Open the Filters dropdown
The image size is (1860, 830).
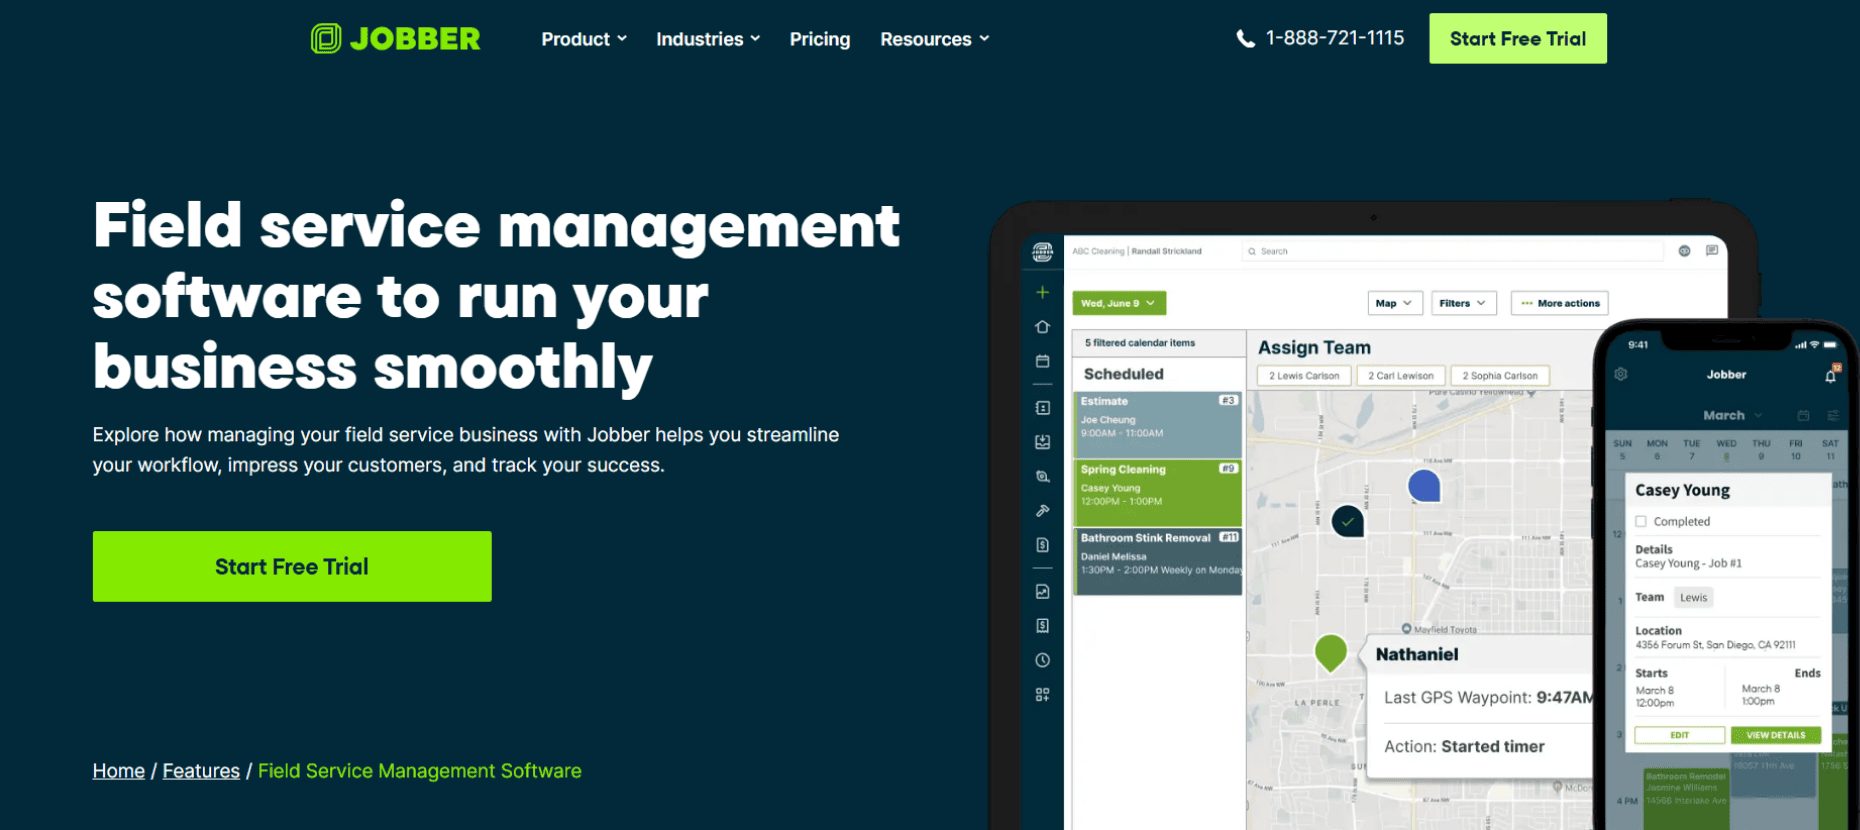[x=1462, y=303]
